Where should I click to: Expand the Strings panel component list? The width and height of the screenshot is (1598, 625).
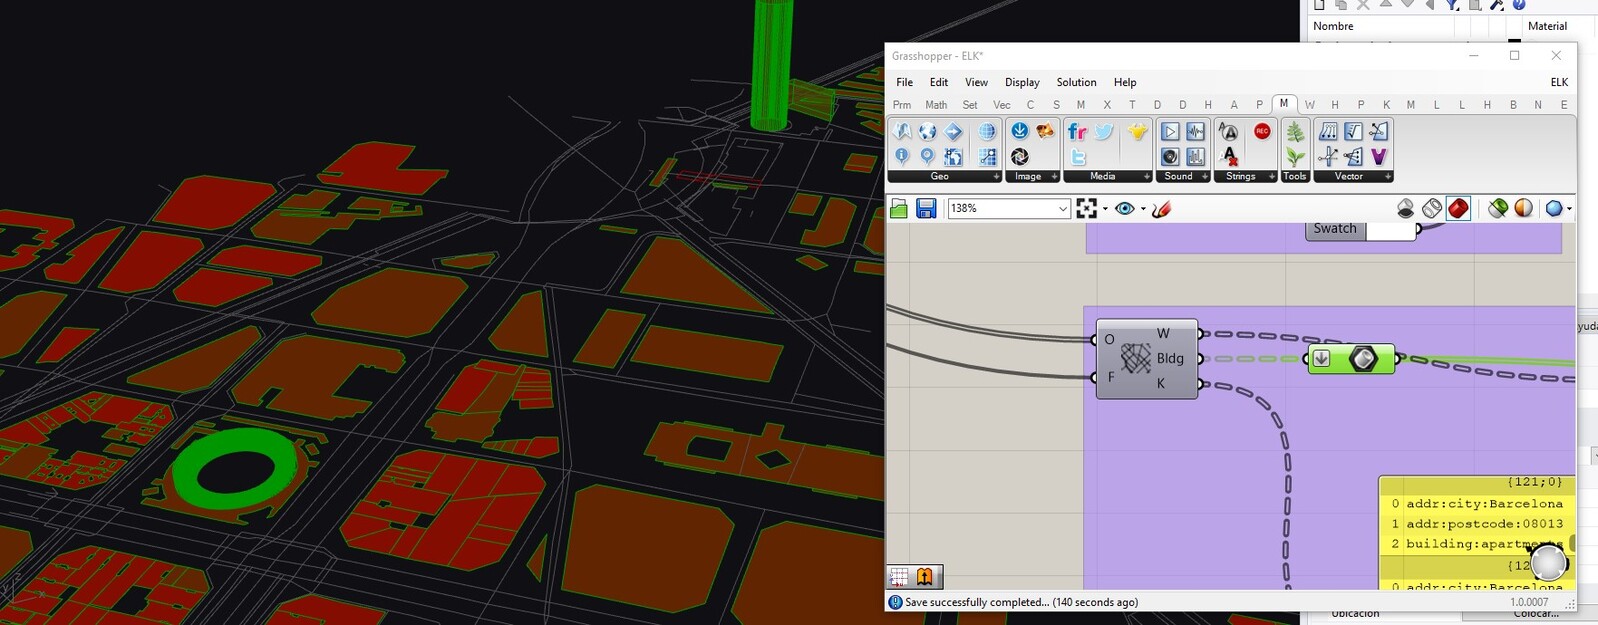tap(1271, 177)
